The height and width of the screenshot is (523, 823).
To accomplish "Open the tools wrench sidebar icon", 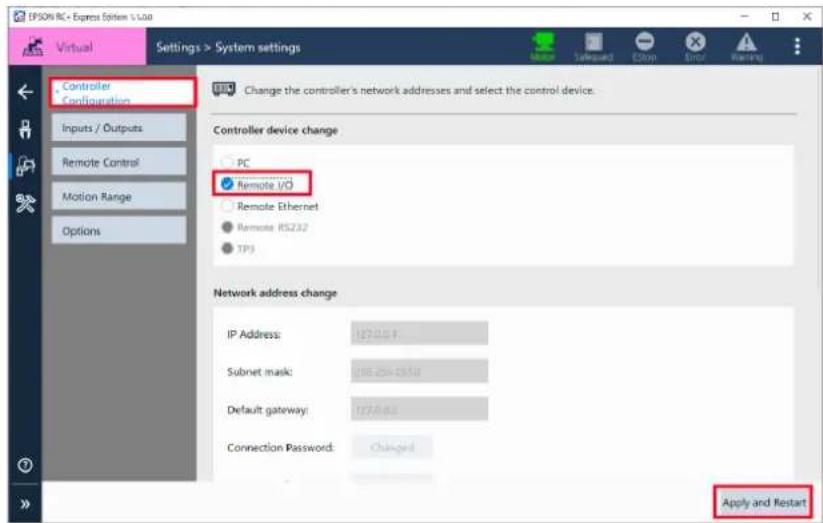I will pos(25,203).
